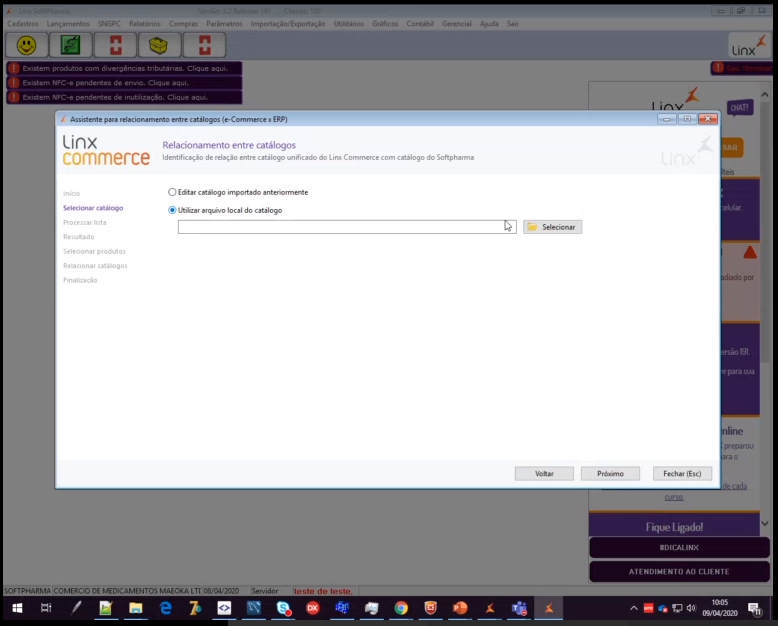Click the 'Relacionar catálogos' wizard step
This screenshot has height=626, width=778.
95,266
